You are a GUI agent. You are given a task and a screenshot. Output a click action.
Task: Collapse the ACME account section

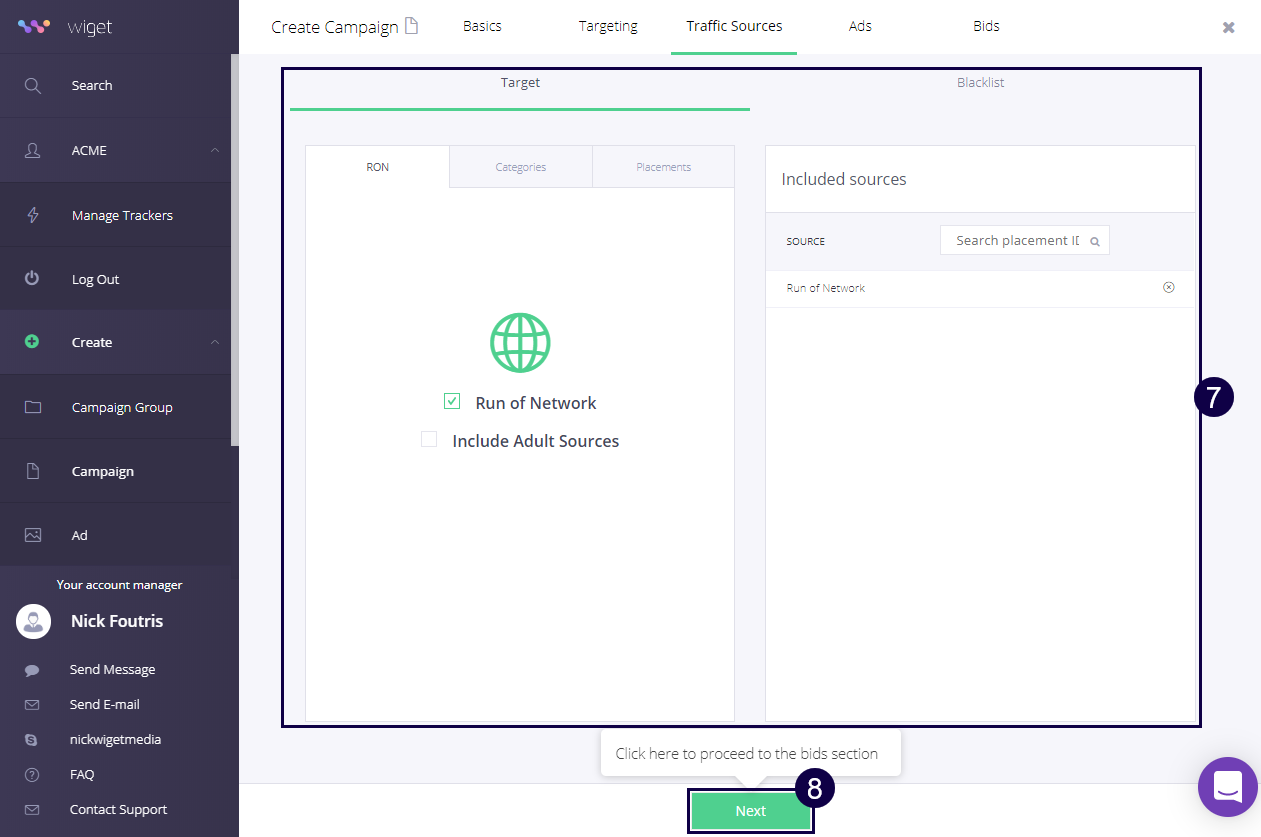(214, 151)
